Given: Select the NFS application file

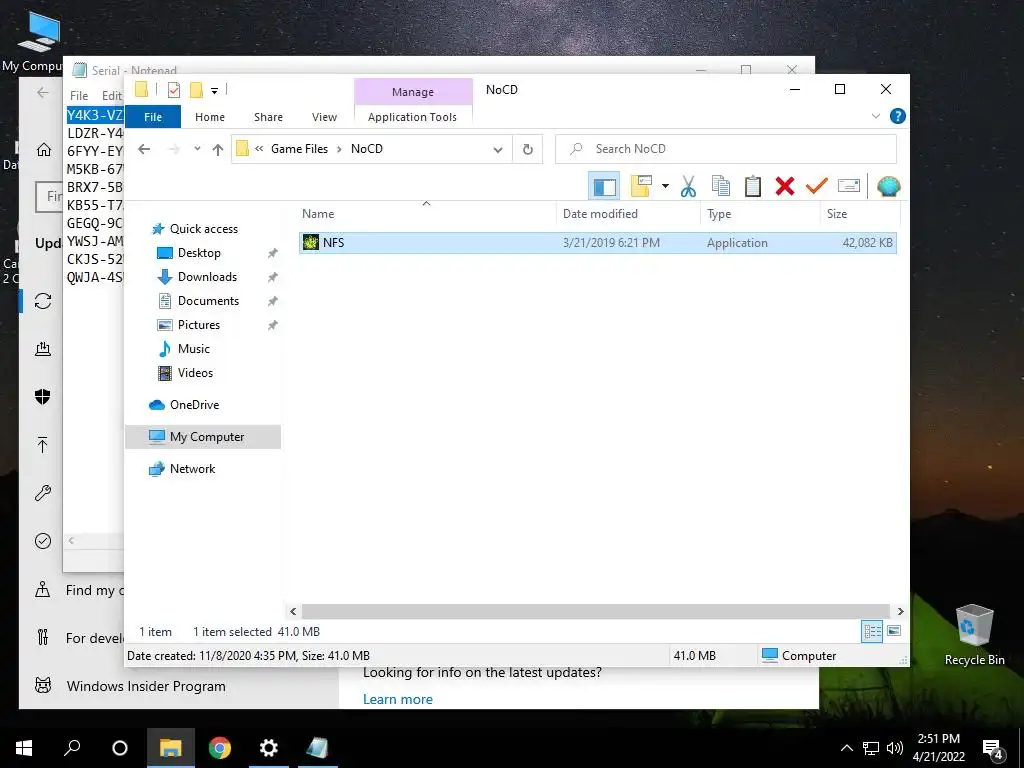Looking at the screenshot, I should coord(598,243).
